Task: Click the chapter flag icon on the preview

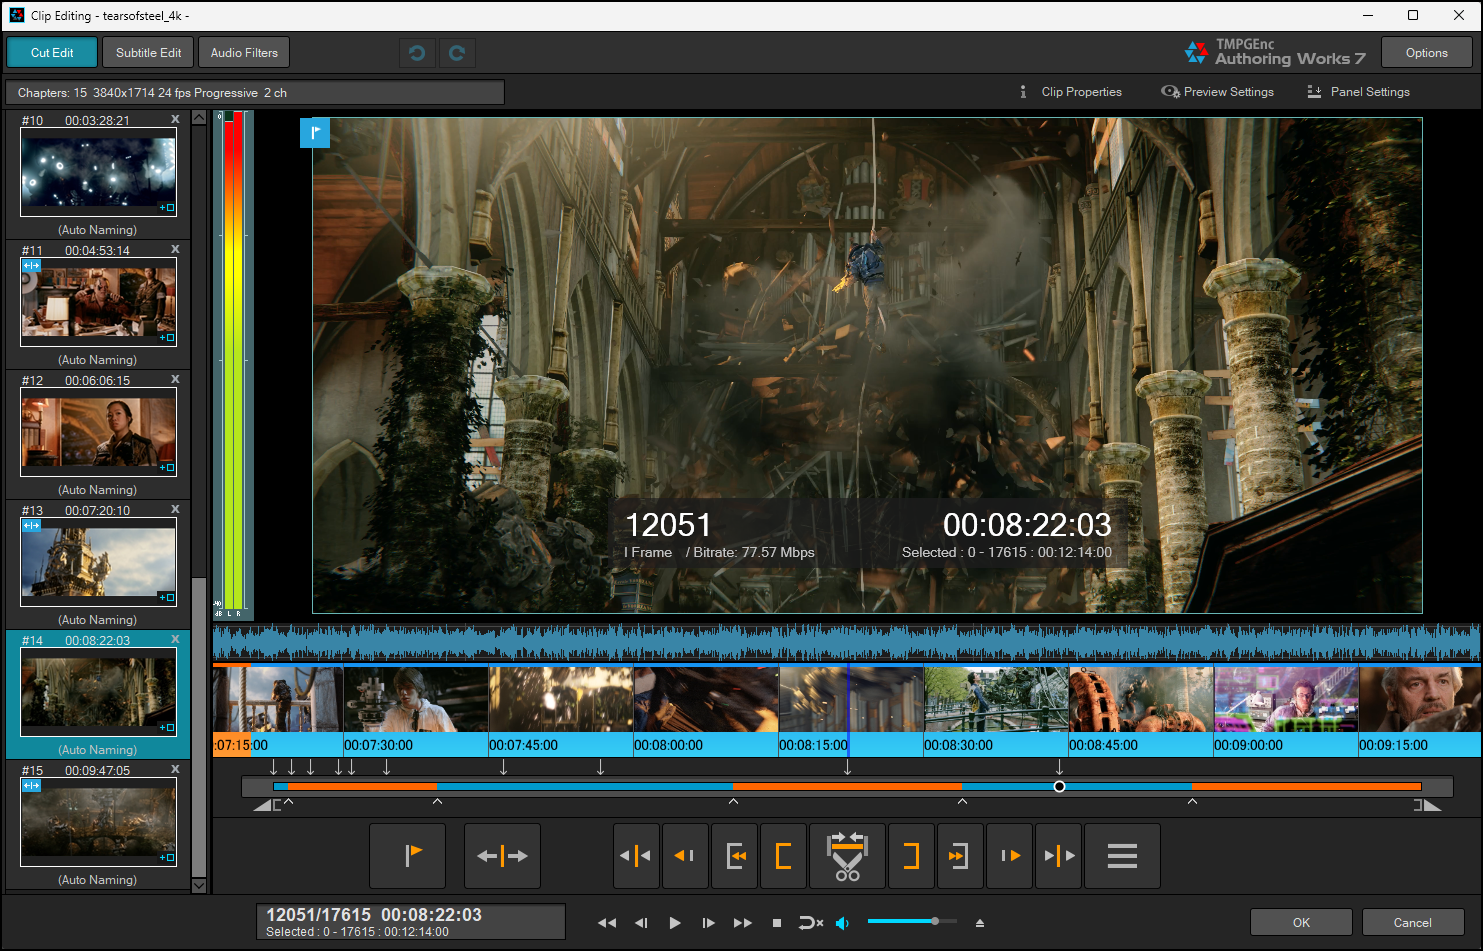Action: pyautogui.click(x=315, y=132)
